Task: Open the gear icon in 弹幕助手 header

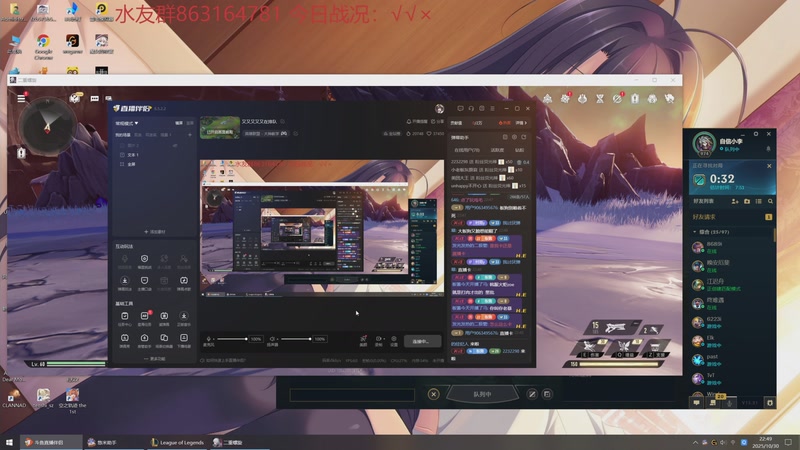Action: click(x=514, y=137)
